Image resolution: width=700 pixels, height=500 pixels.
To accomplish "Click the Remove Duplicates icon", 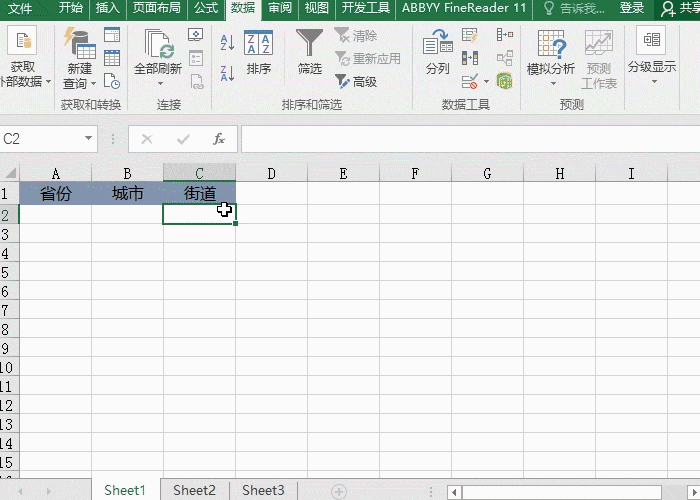I will (470, 59).
